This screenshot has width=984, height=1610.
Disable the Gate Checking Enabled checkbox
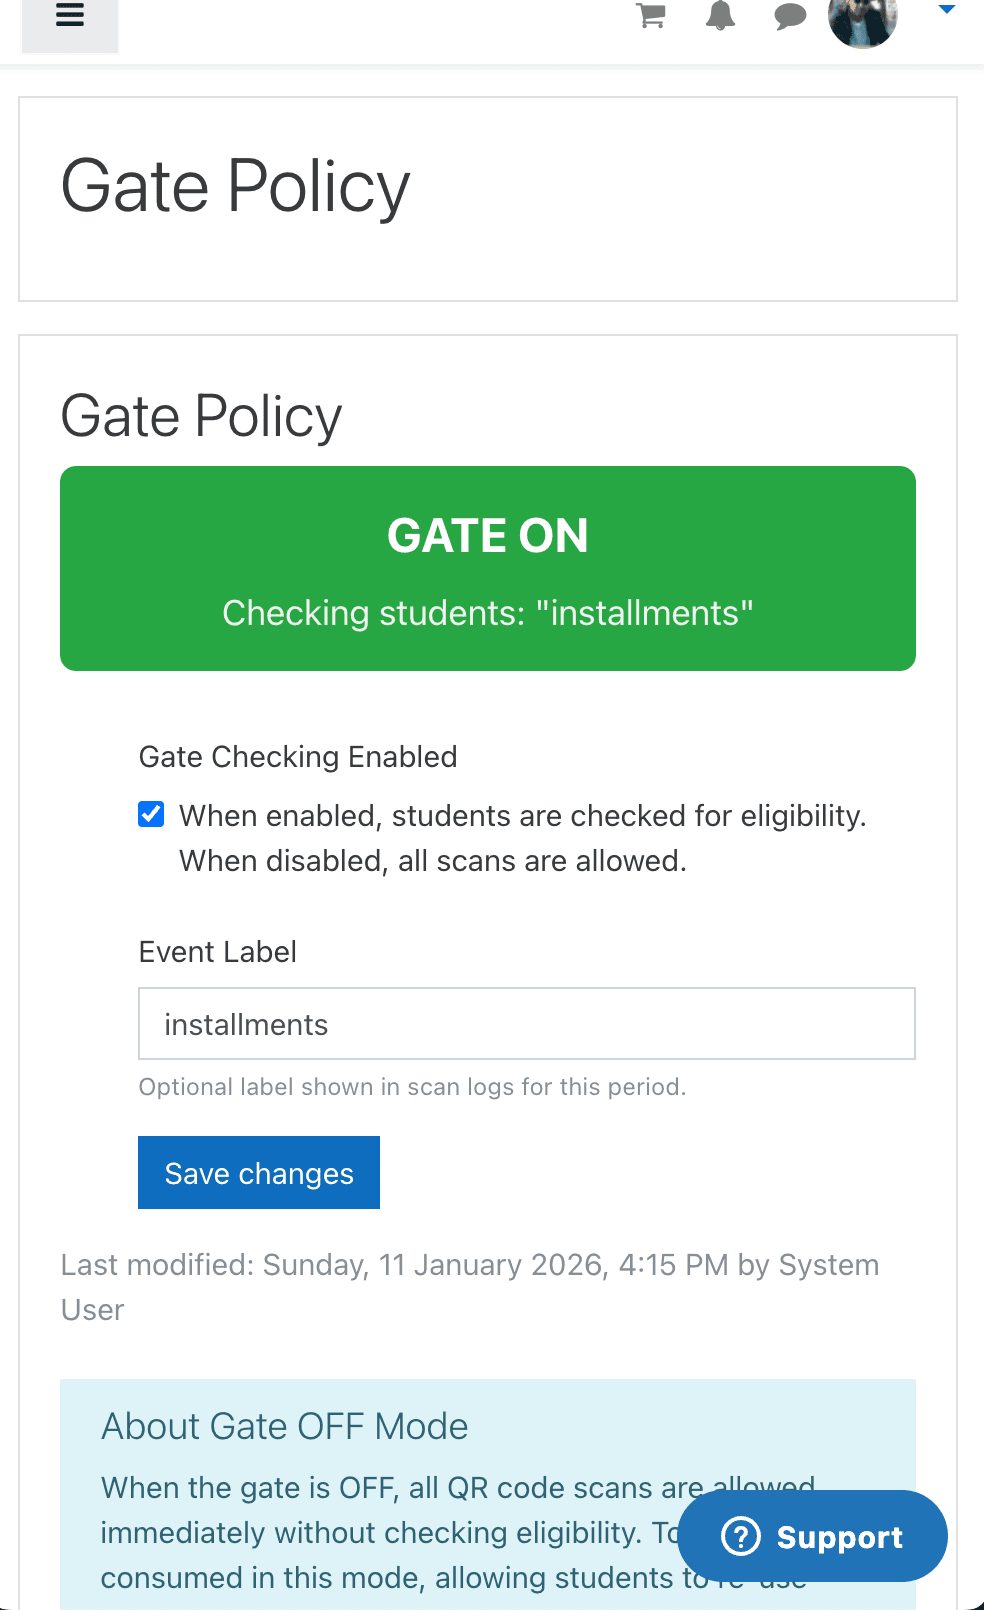151,815
